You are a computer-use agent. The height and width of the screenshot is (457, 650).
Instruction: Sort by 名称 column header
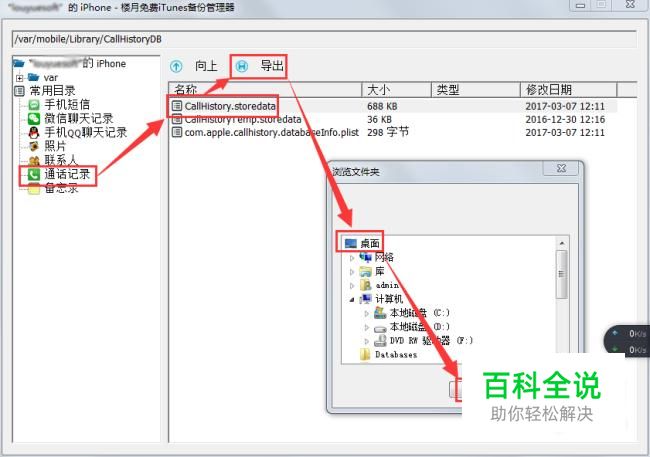point(265,90)
